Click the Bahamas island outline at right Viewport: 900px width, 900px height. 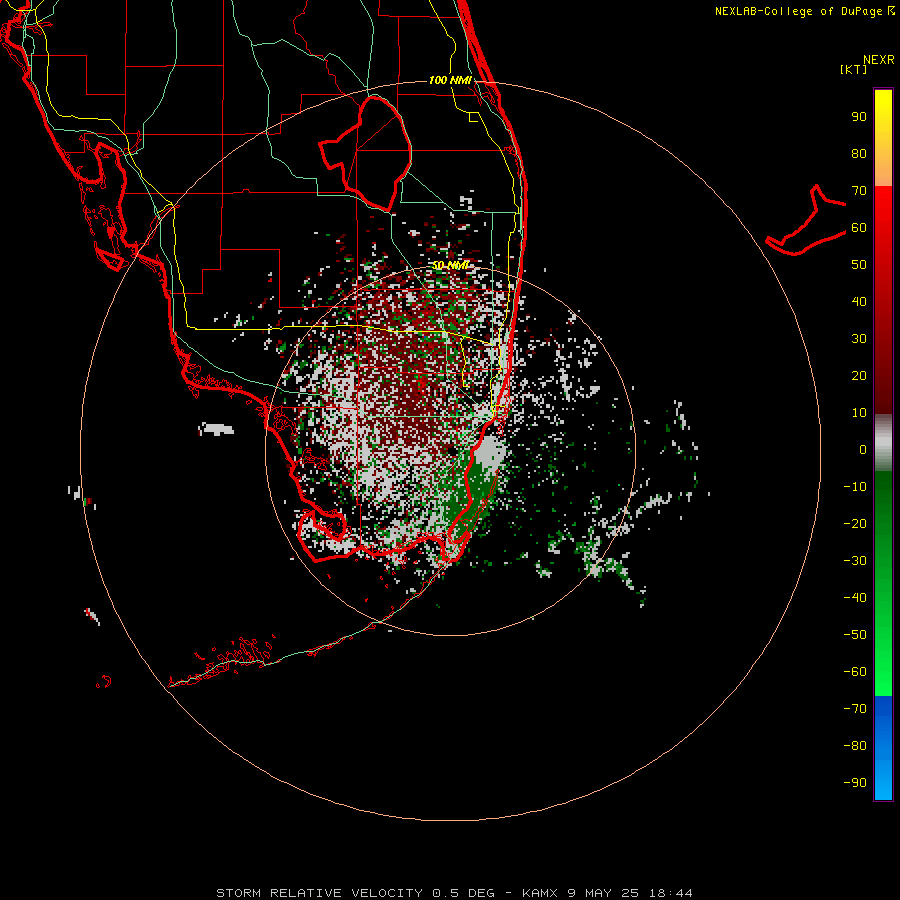click(x=806, y=222)
